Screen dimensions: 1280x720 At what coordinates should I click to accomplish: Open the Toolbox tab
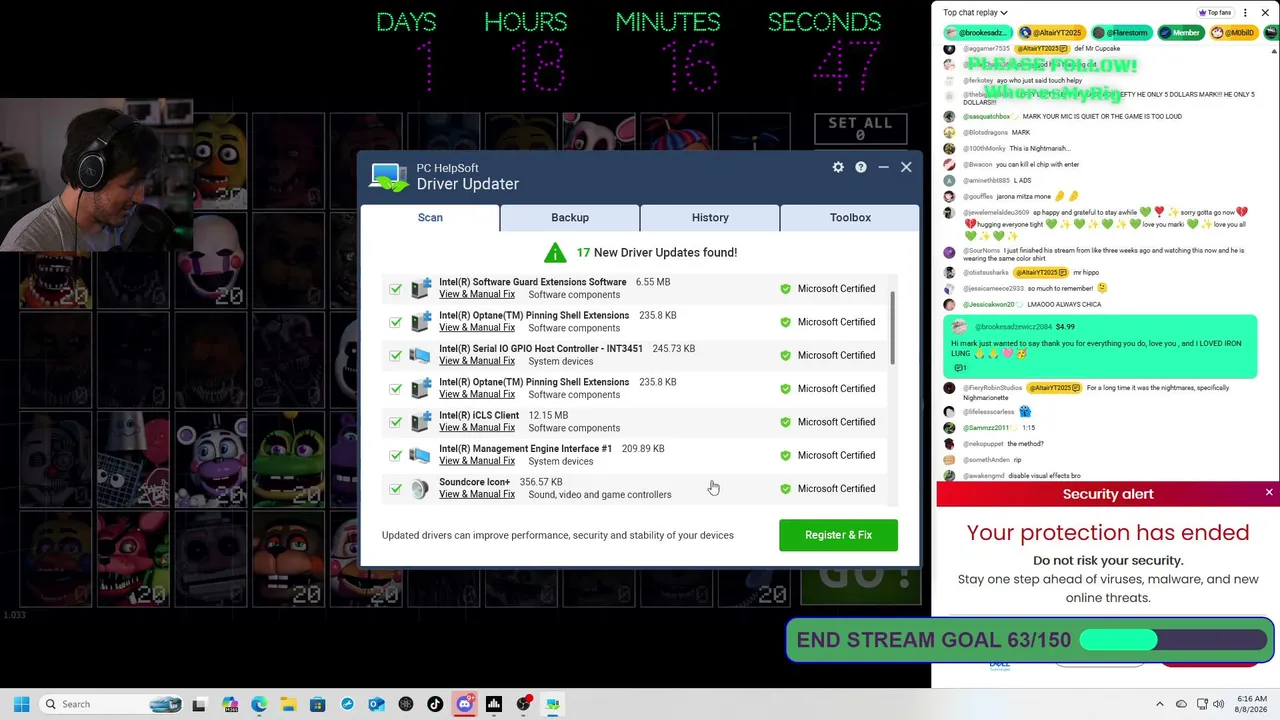850,218
